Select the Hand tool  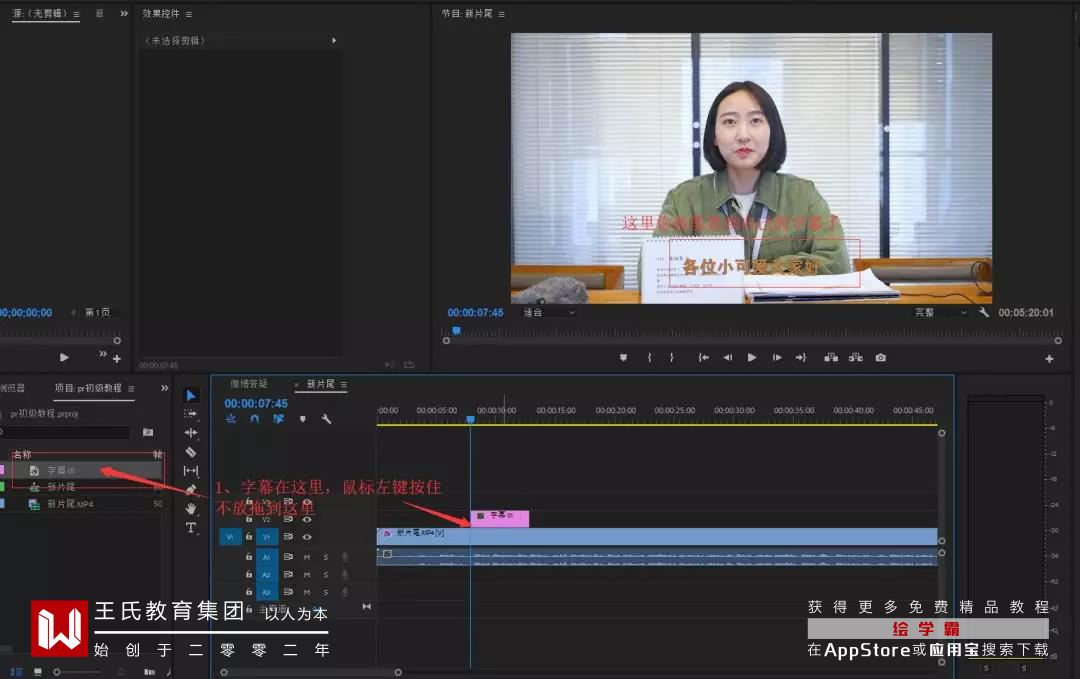(191, 508)
